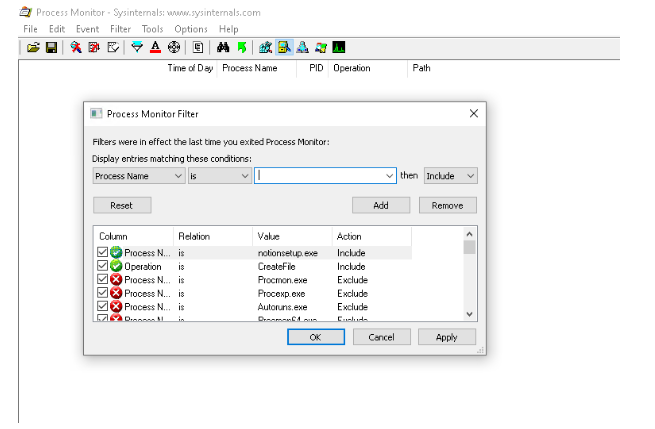Open the File menu

coord(30,29)
